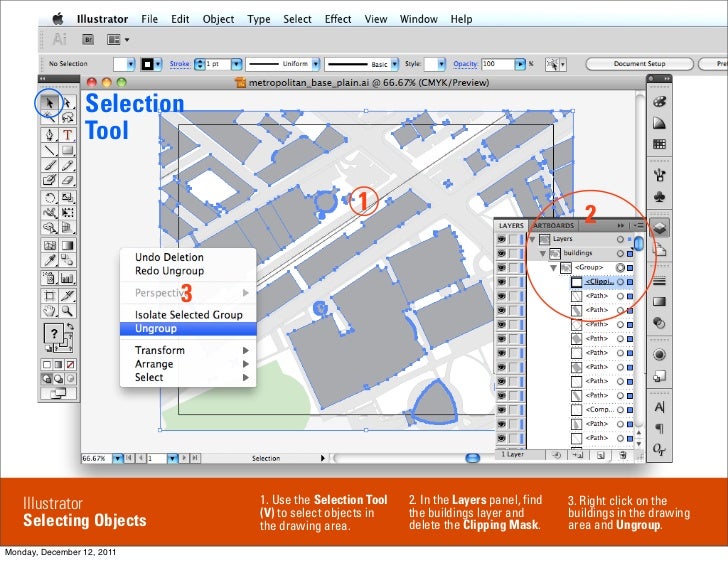The width and height of the screenshot is (728, 561).
Task: Open the Character panel icon
Action: 659,407
